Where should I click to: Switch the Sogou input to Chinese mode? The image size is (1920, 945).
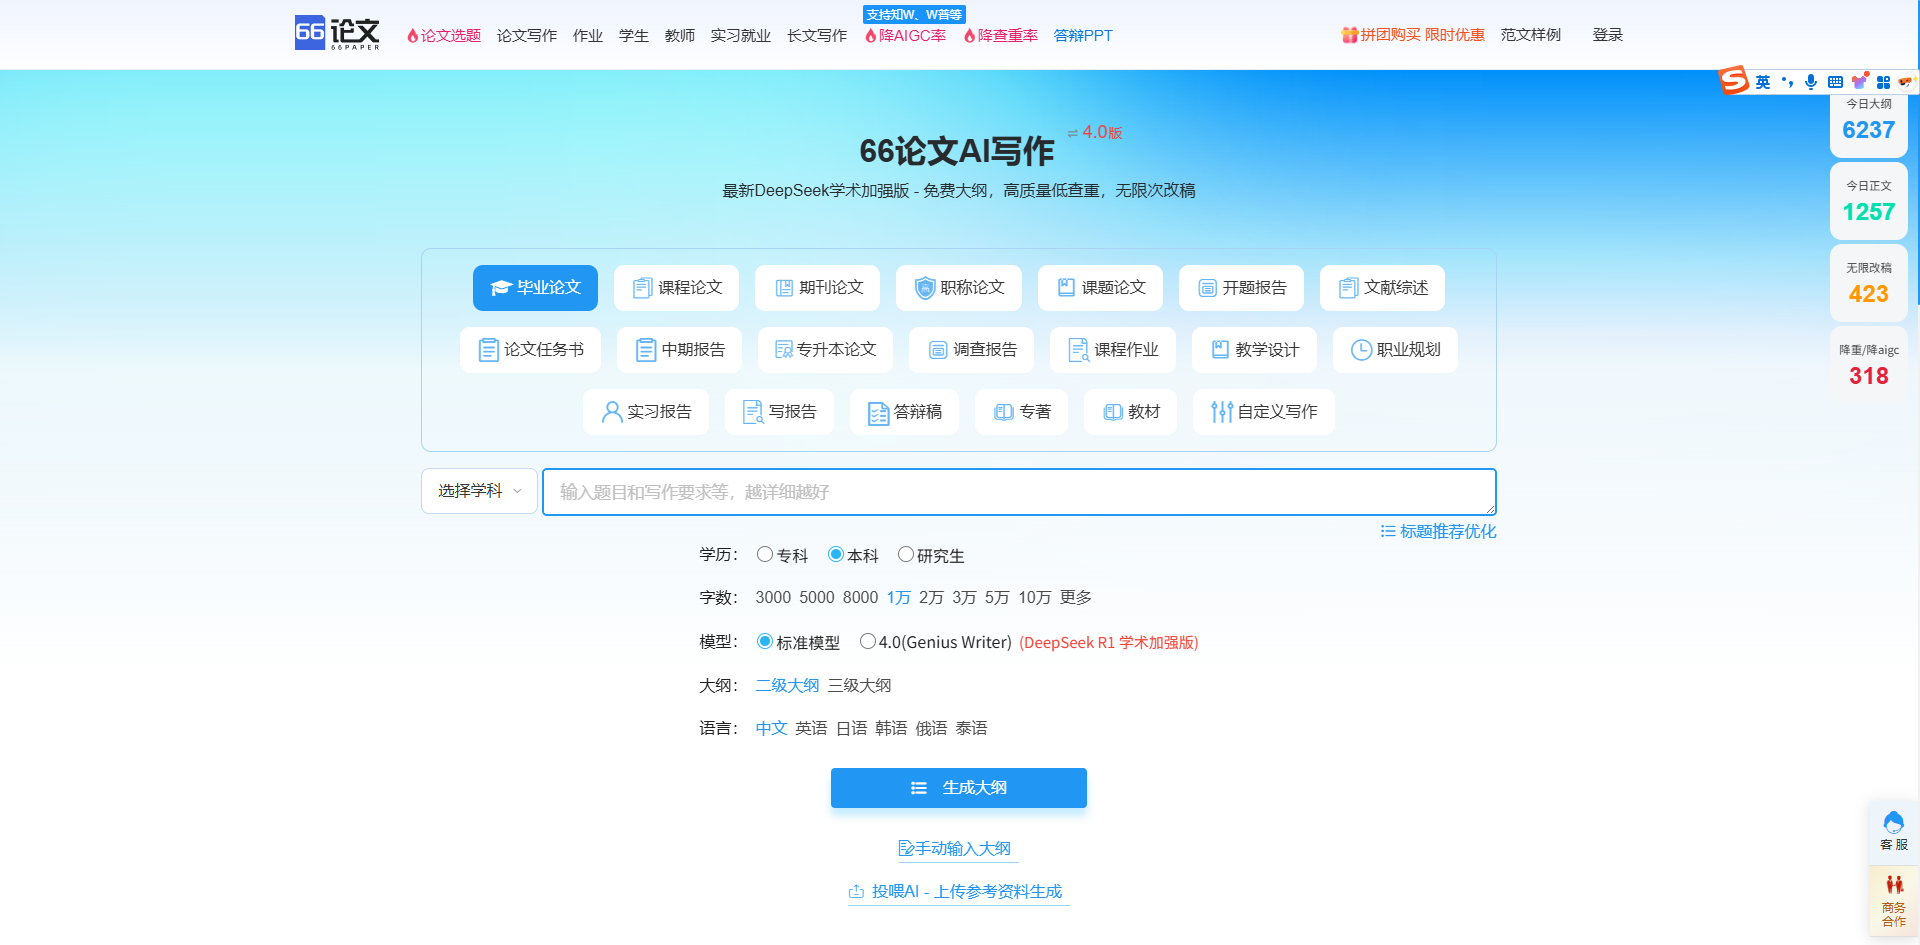click(x=1764, y=81)
